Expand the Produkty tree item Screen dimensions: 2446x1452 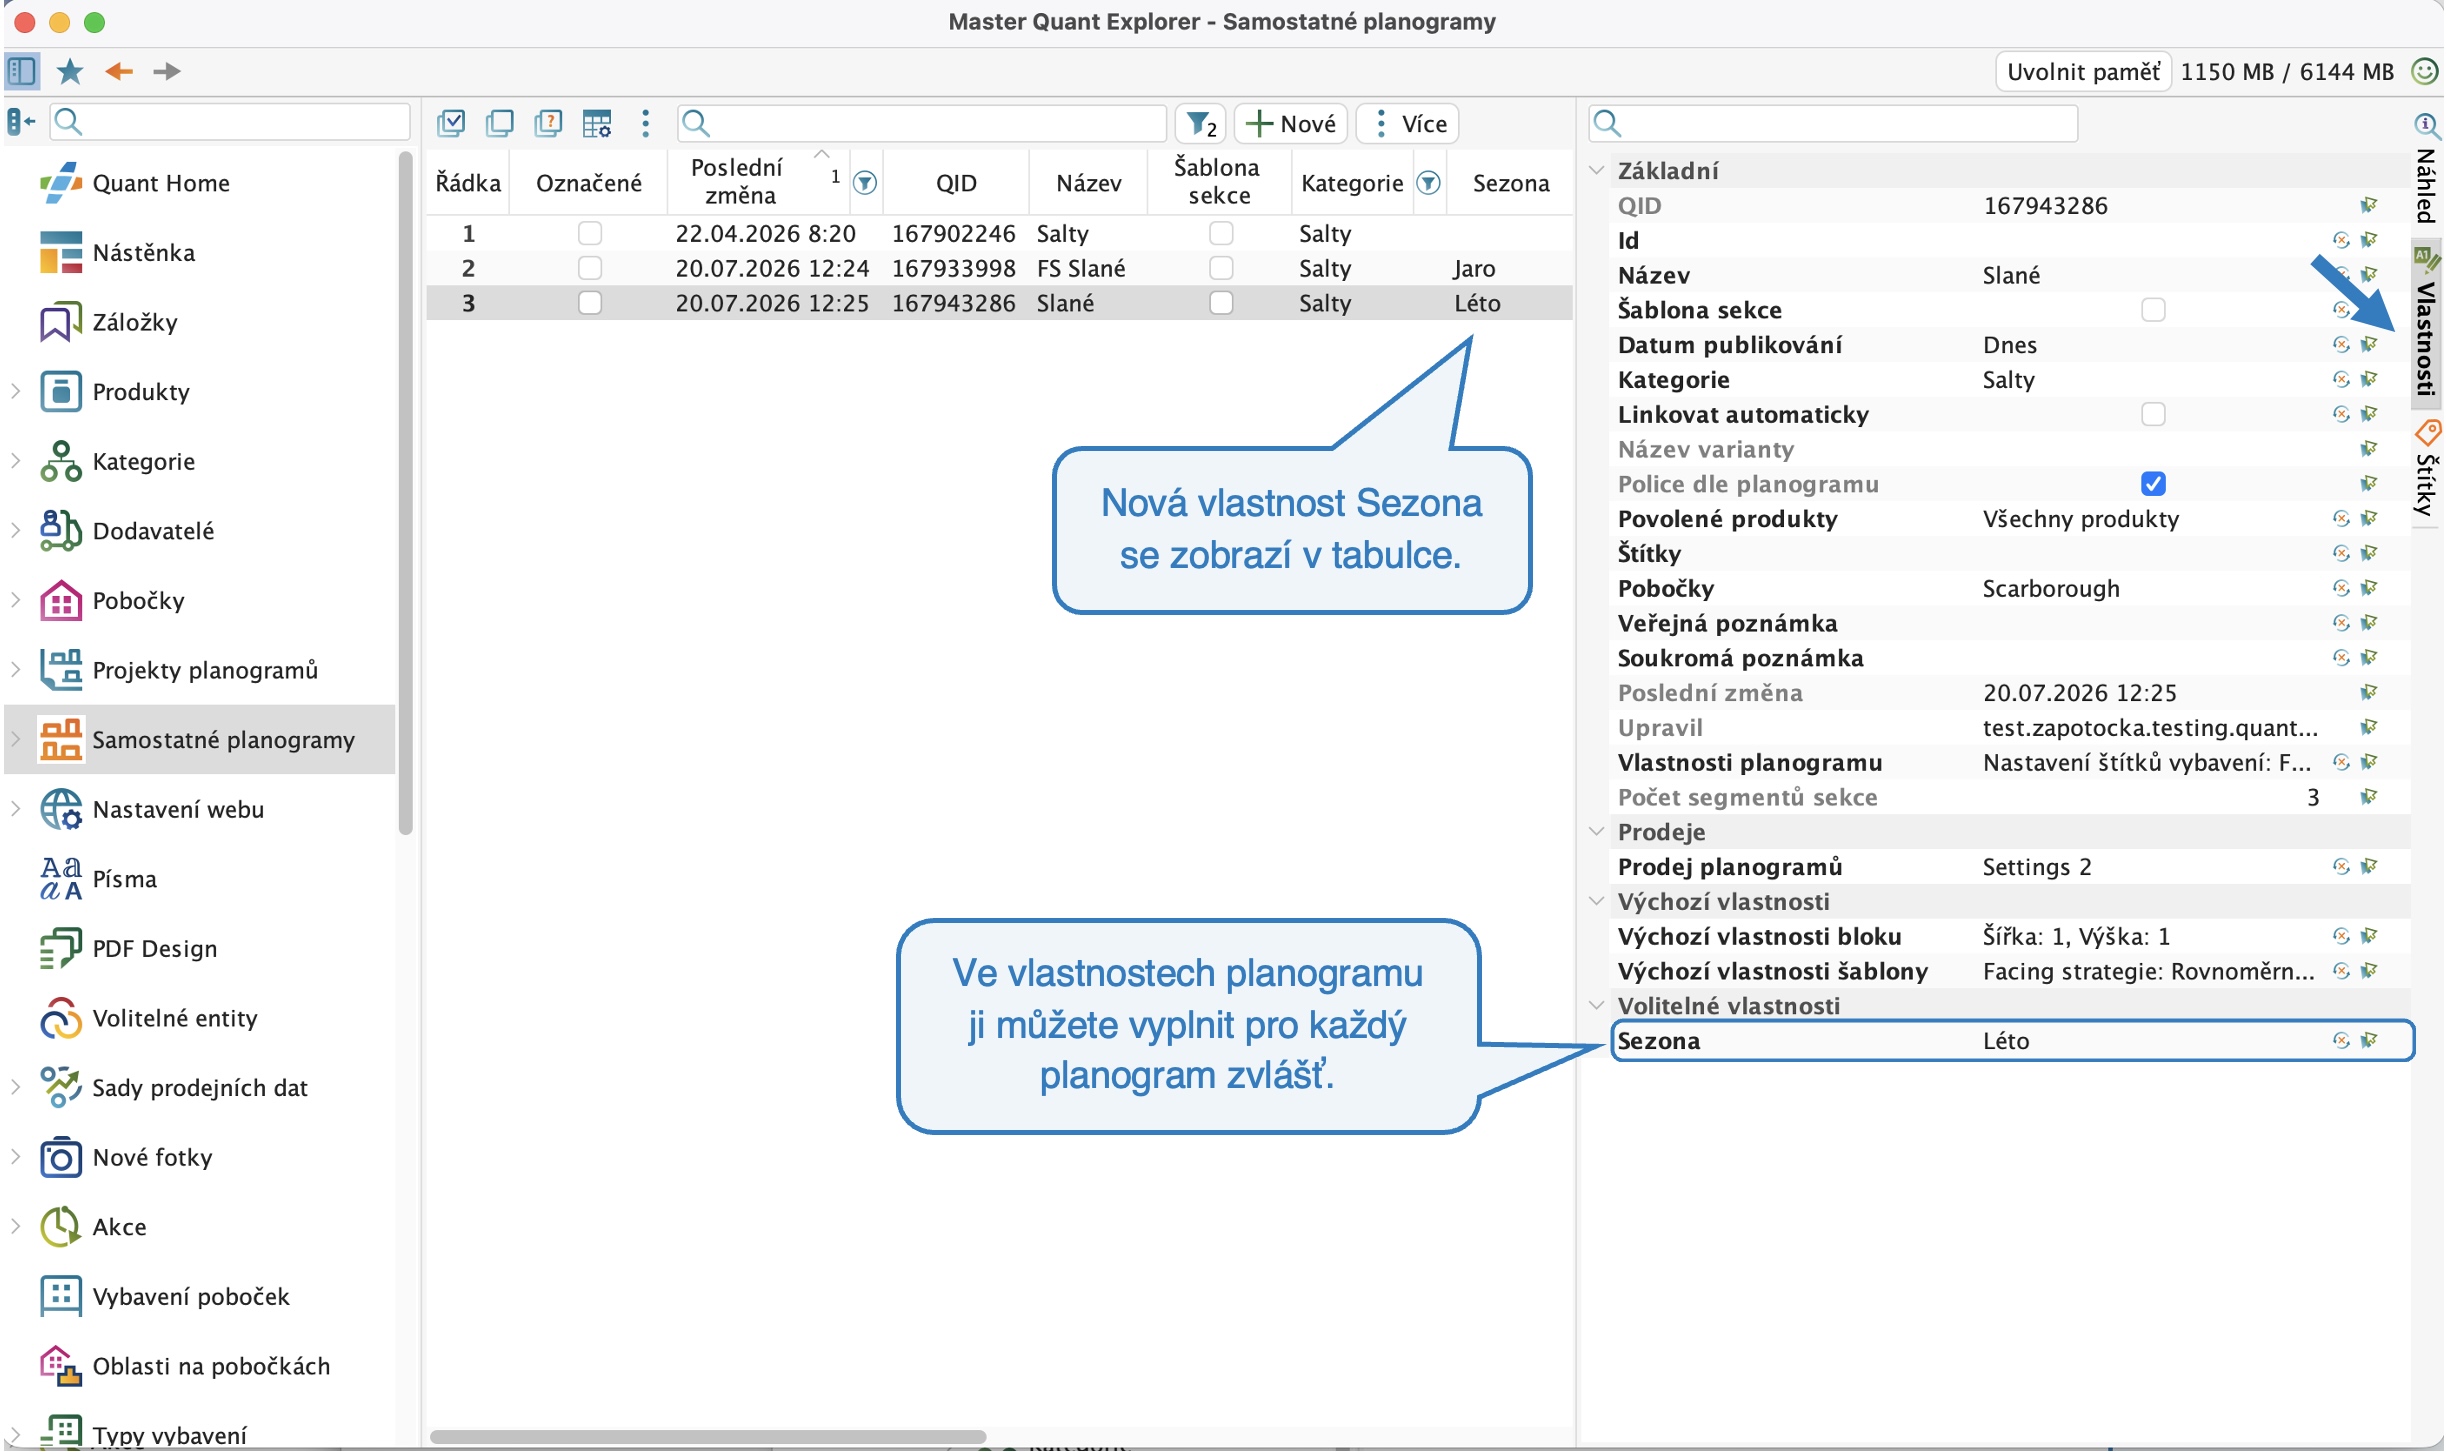click(15, 392)
